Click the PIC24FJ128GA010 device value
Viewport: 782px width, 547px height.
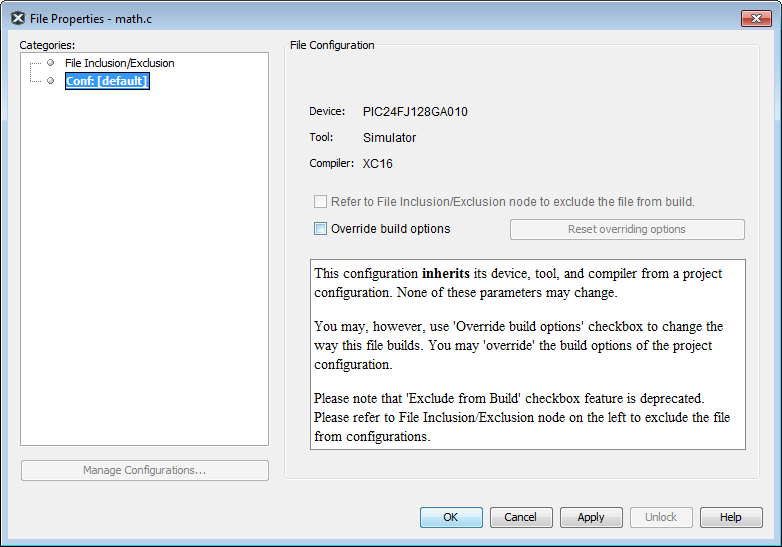point(415,112)
